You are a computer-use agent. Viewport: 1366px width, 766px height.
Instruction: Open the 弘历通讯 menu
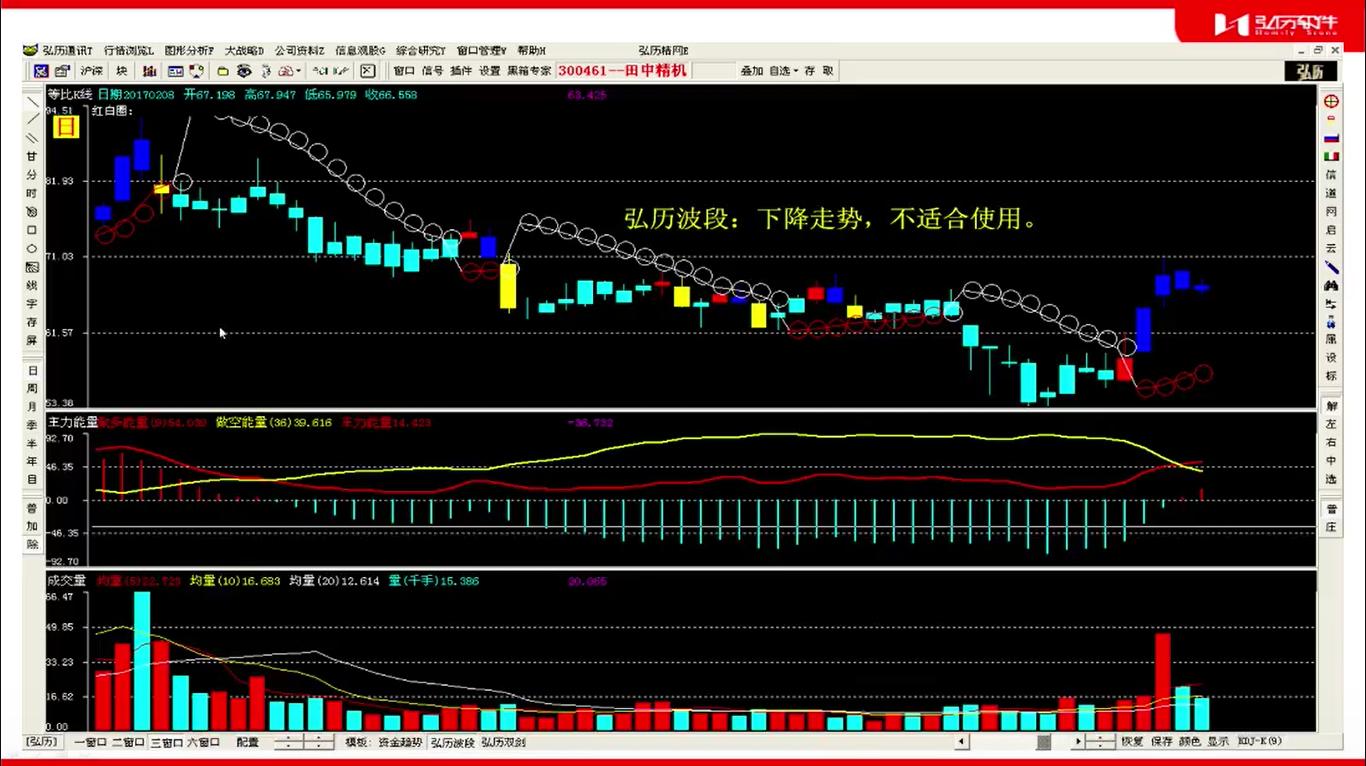[x=67, y=50]
